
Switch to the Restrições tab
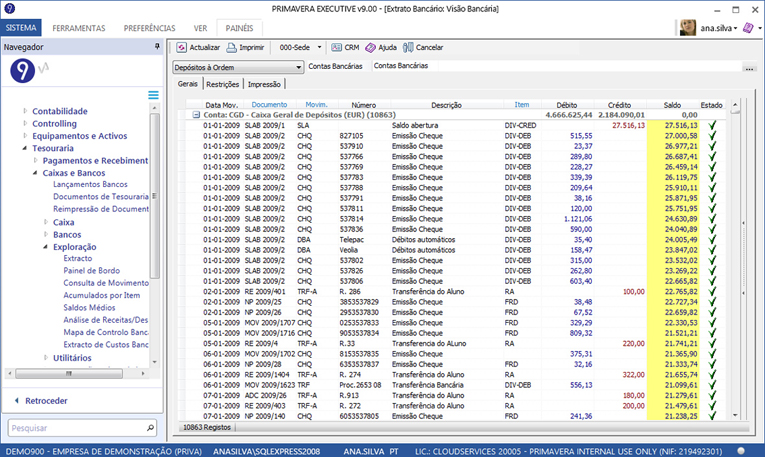coord(222,84)
